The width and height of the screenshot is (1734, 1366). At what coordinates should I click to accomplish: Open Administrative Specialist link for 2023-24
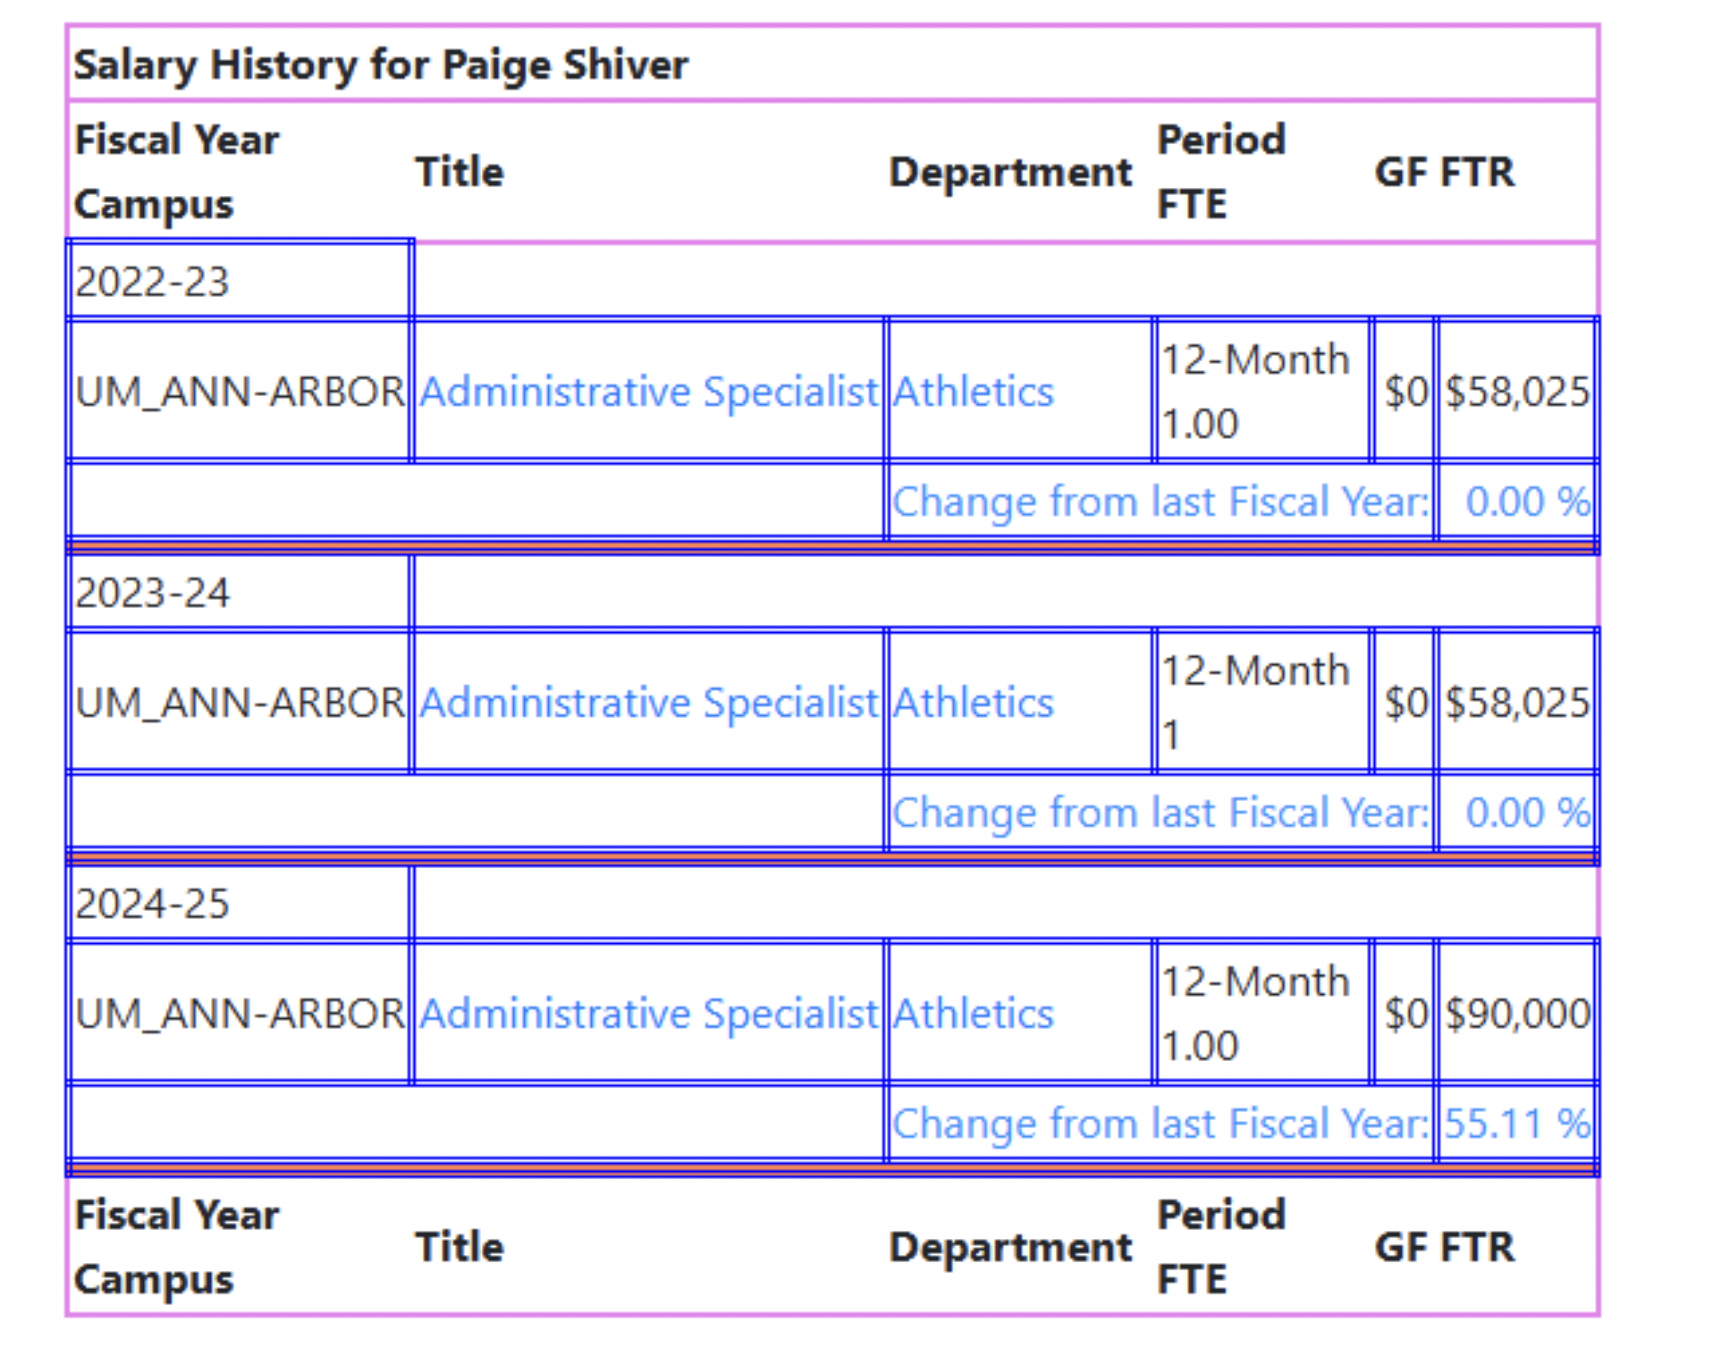pos(648,702)
